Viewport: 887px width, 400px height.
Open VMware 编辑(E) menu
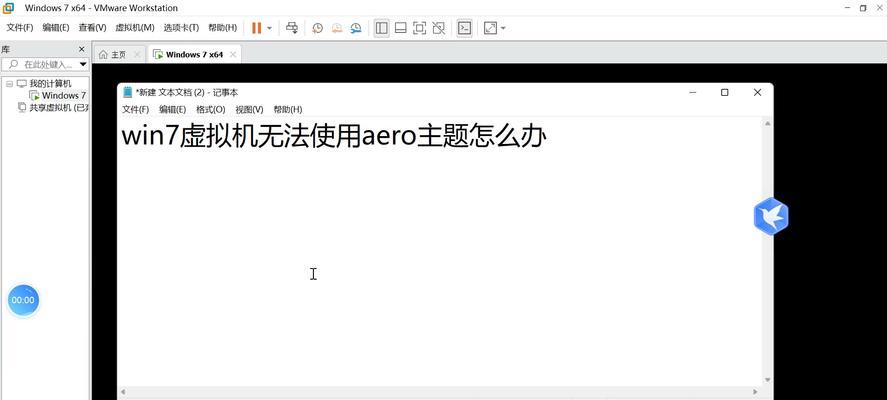(x=55, y=28)
